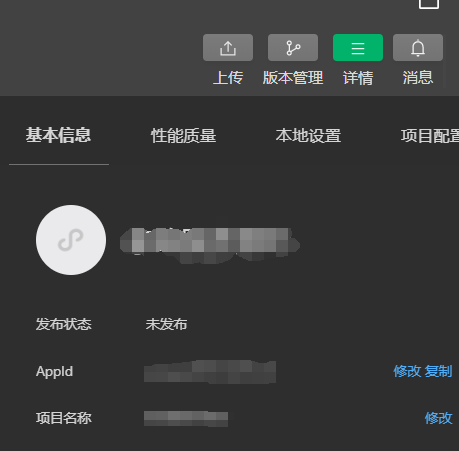Open version management branch icon
459x451 pixels.
click(293, 47)
